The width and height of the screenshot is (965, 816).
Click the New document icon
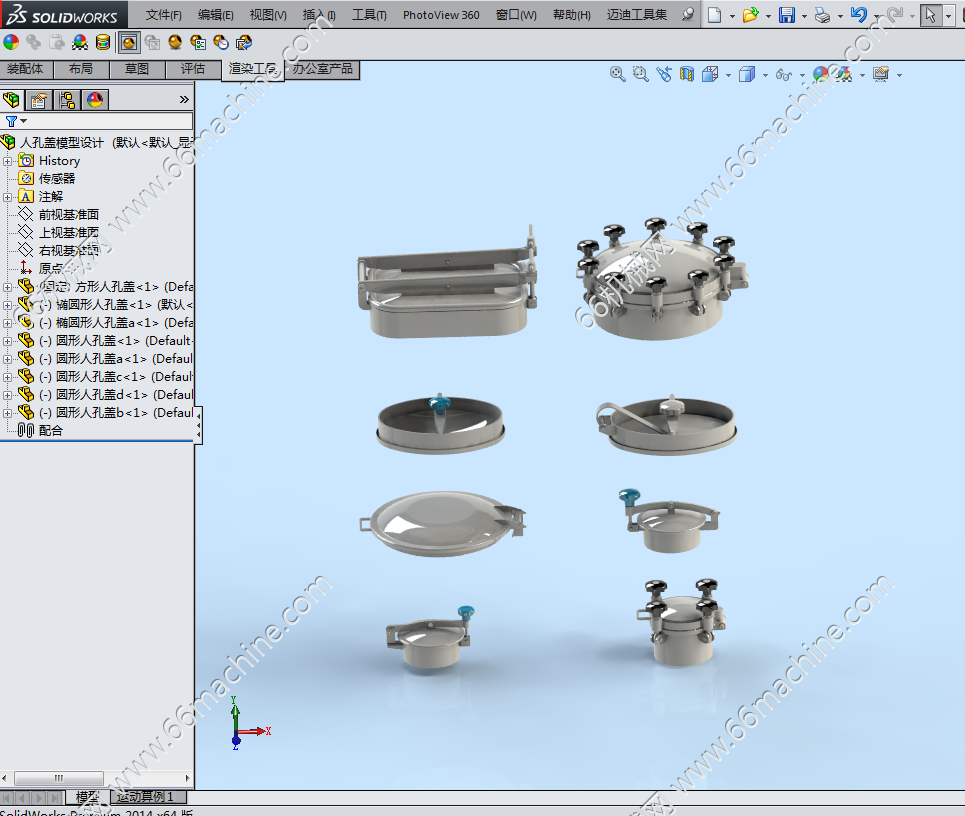(715, 15)
